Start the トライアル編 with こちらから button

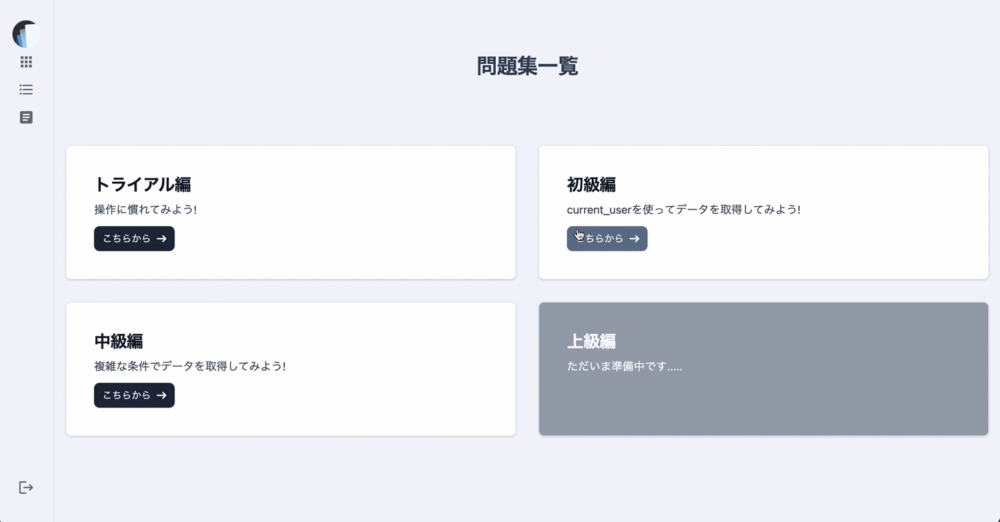(x=134, y=239)
